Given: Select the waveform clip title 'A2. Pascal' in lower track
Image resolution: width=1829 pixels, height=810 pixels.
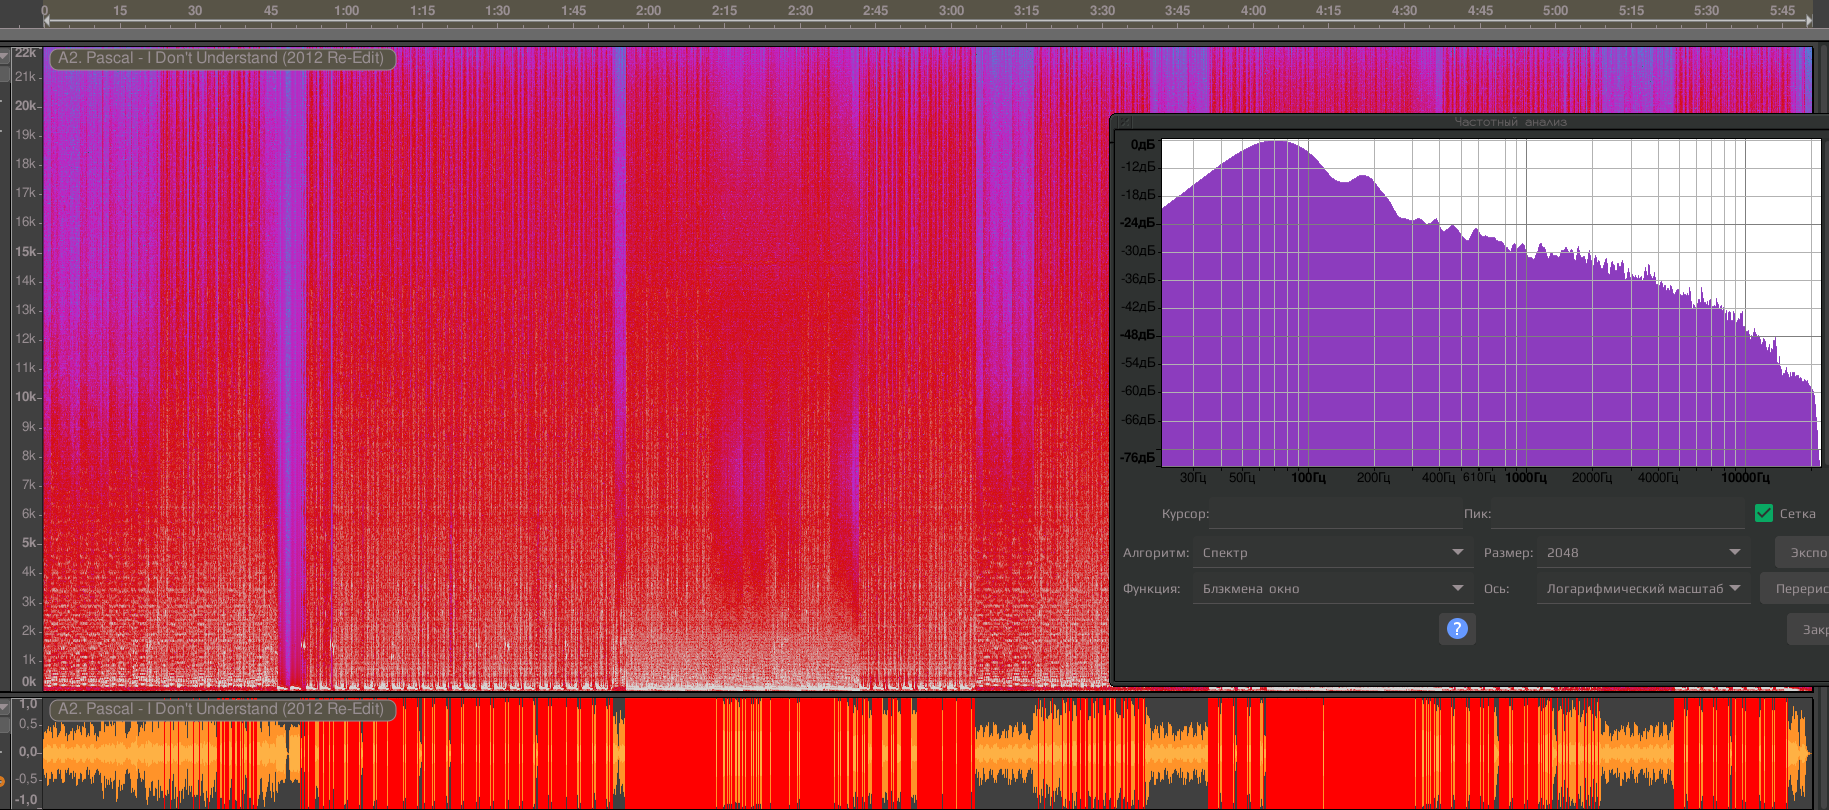Looking at the screenshot, I should pos(222,709).
